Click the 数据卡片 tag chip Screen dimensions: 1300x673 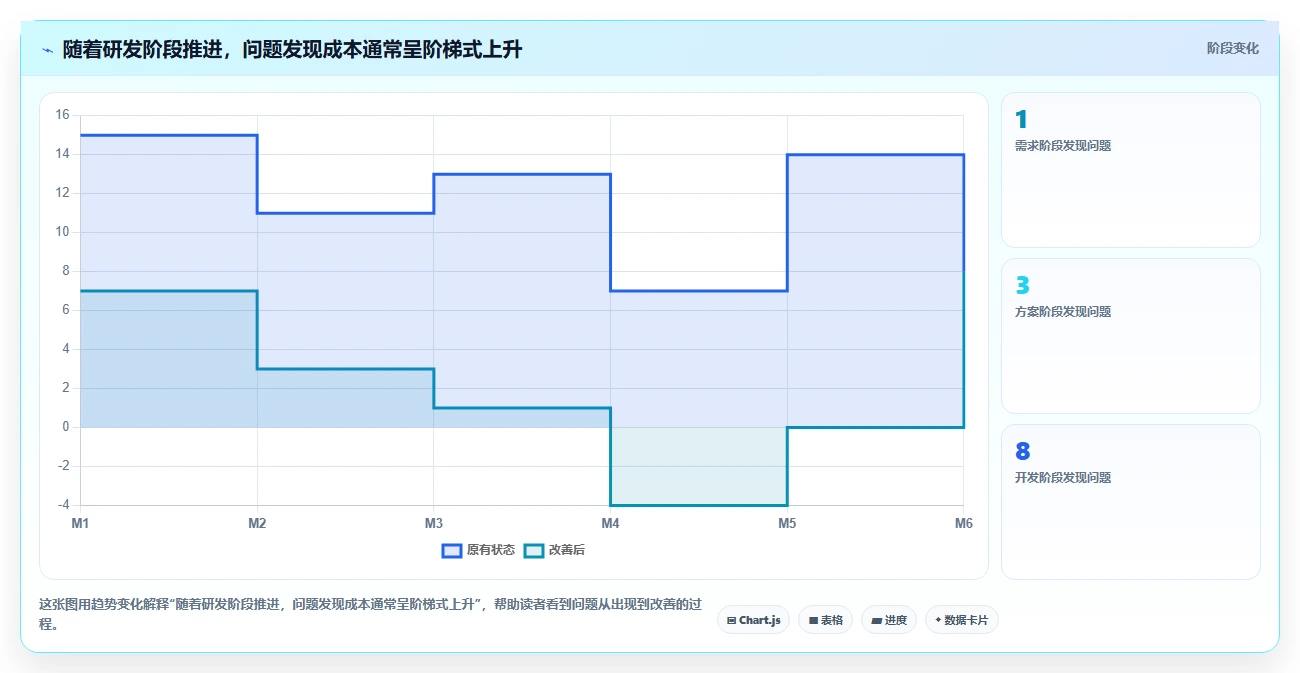pos(961,620)
